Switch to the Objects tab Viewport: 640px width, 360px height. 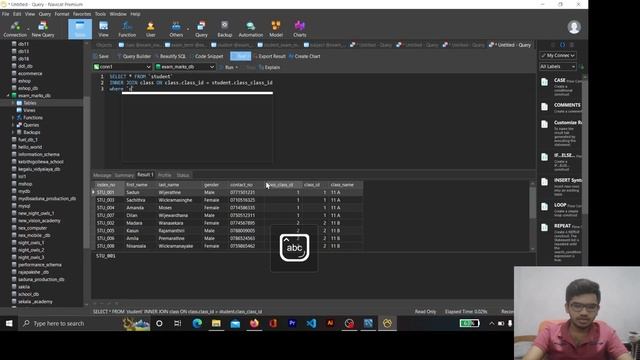point(104,45)
